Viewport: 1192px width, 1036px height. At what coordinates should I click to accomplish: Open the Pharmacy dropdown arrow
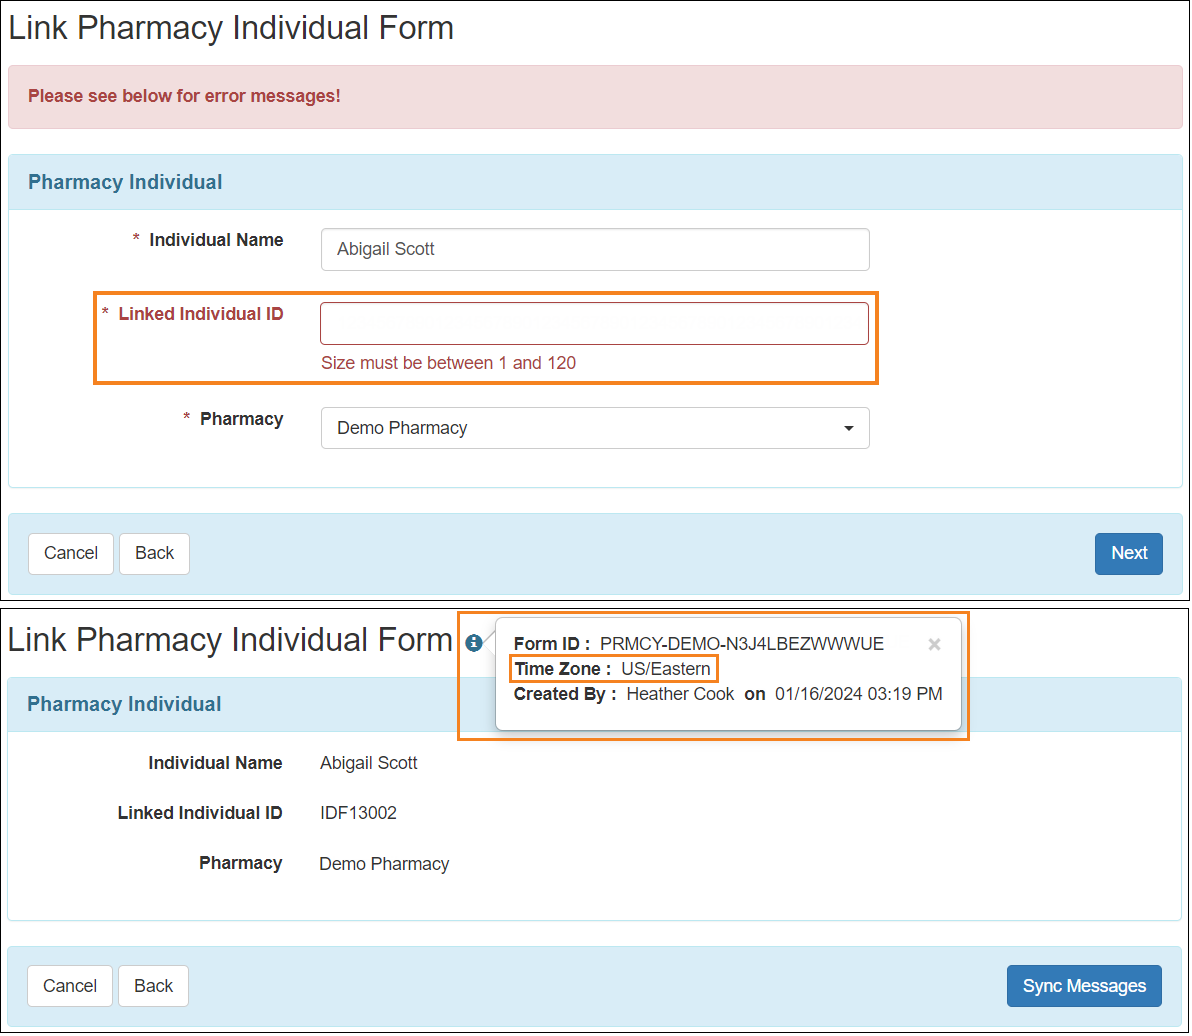(848, 429)
